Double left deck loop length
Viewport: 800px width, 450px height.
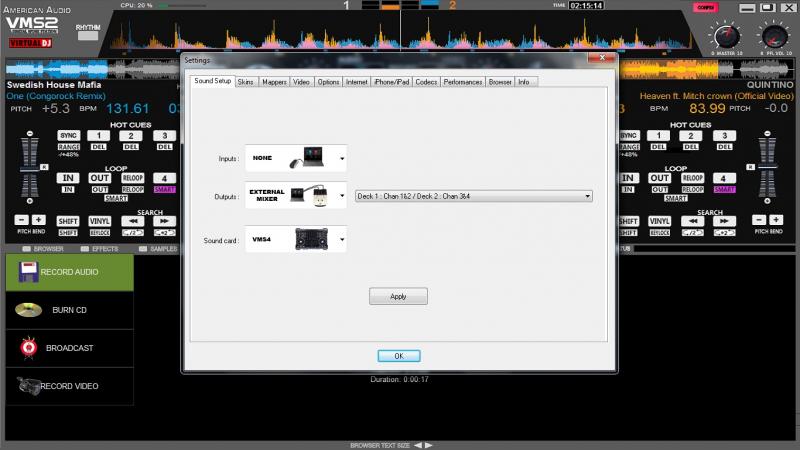[164, 233]
